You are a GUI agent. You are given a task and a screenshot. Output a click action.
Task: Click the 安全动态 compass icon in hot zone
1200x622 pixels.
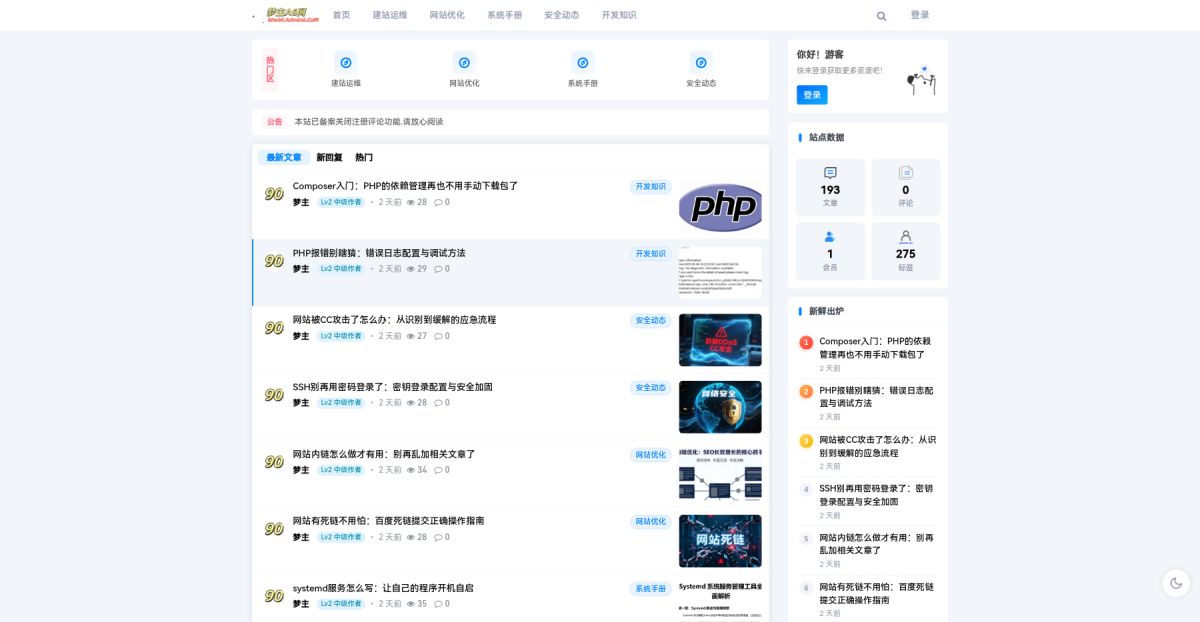click(701, 62)
